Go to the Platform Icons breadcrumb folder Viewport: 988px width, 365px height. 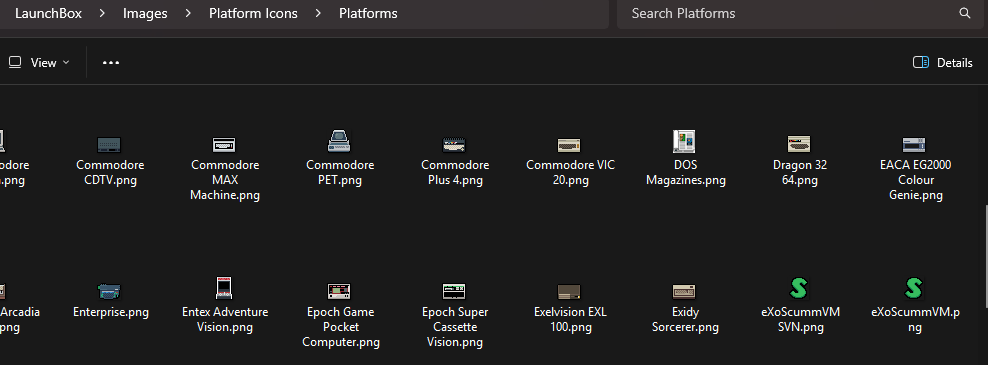(x=253, y=13)
